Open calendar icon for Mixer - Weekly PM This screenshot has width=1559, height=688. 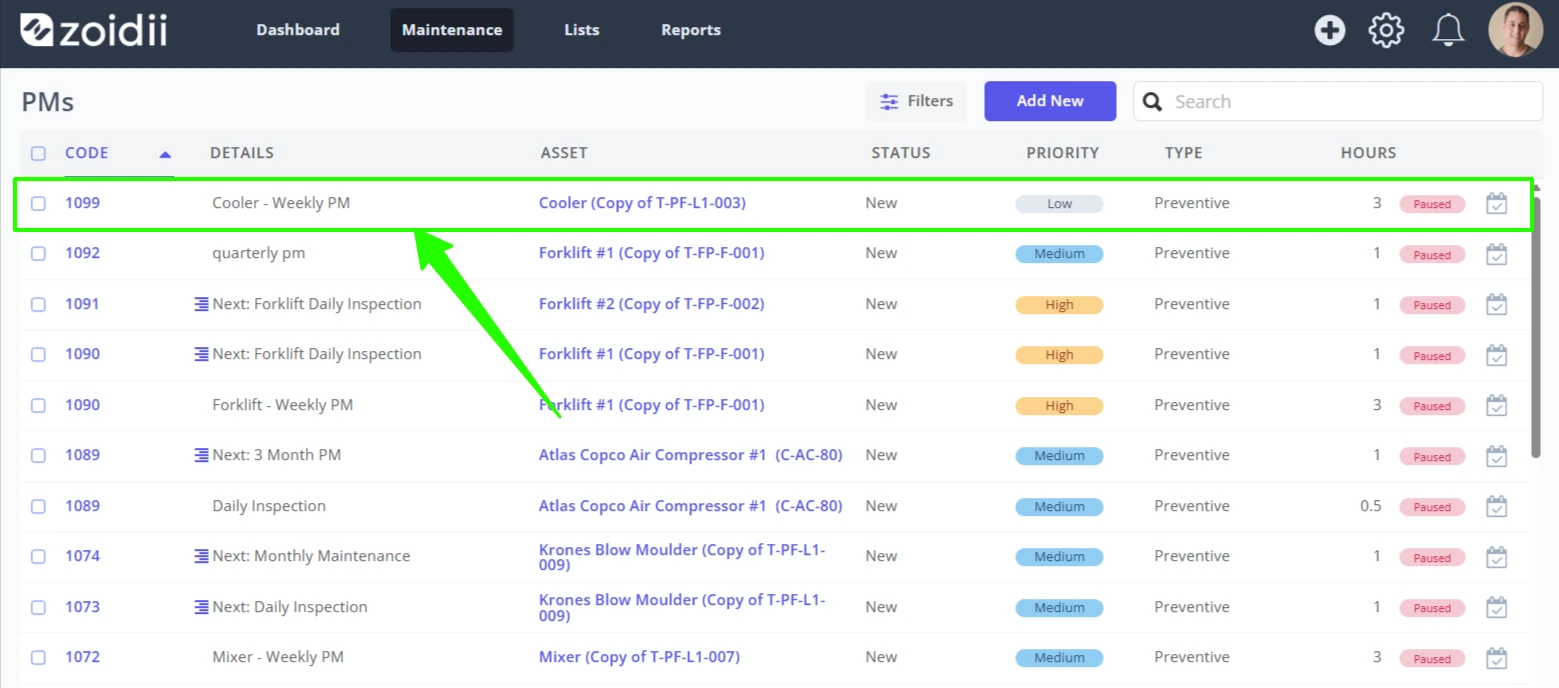[1496, 658]
